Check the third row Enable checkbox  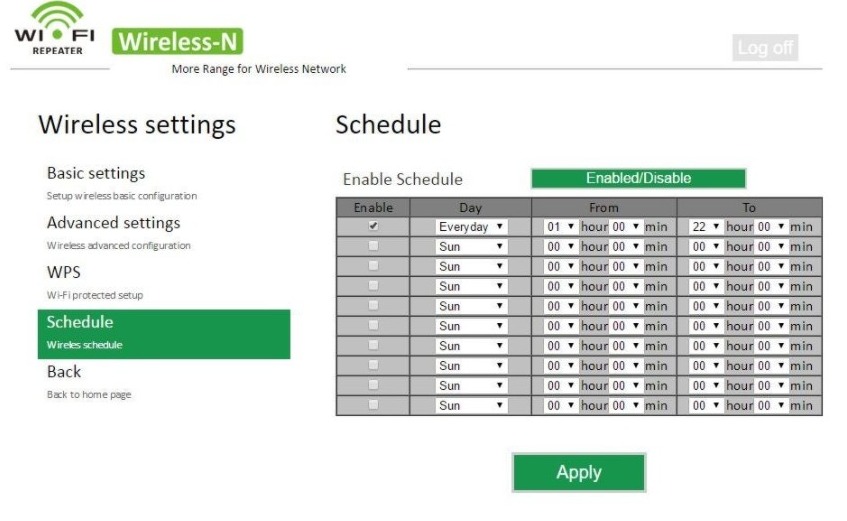[374, 266]
